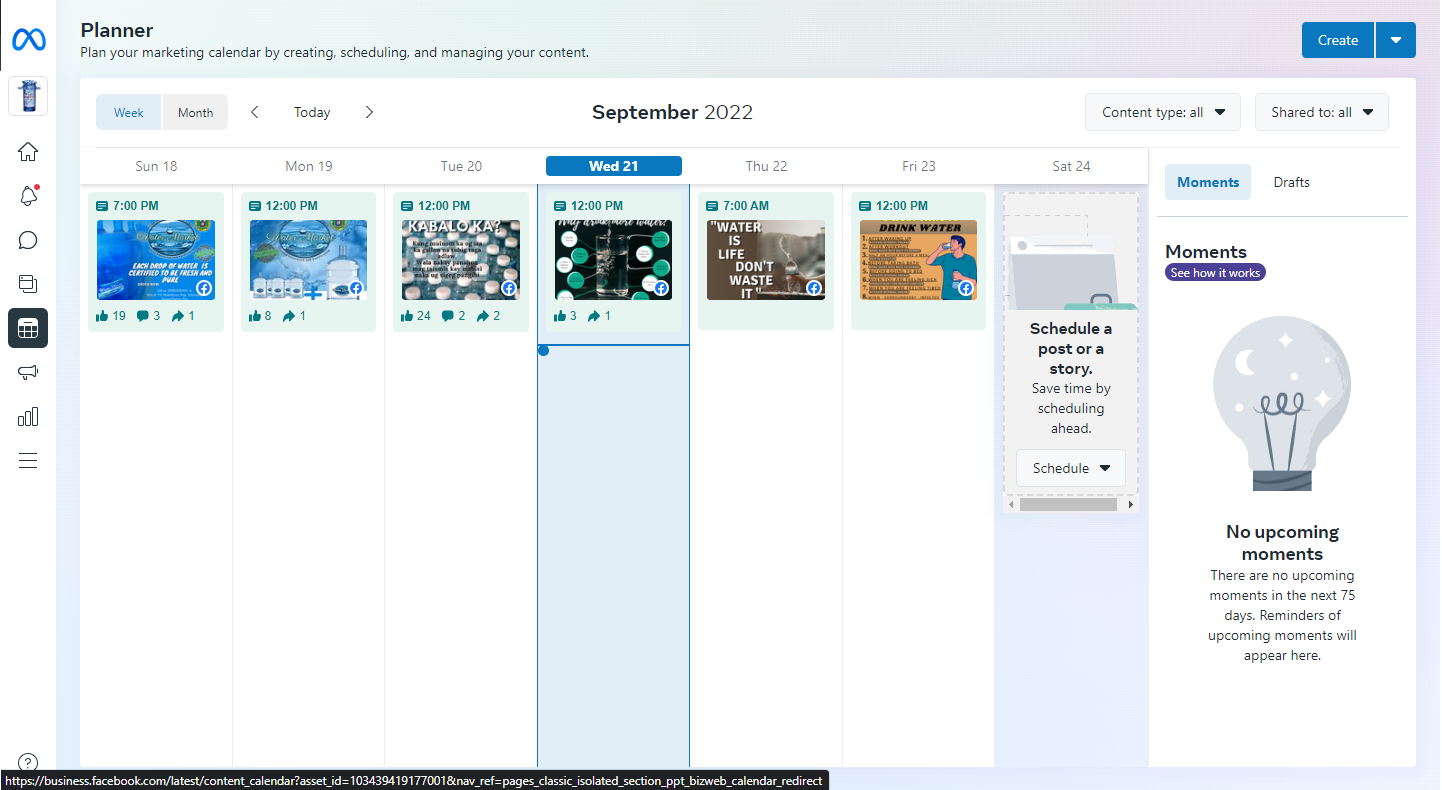Select Mon 19 day header
Viewport: 1442px width, 790px height.
click(x=309, y=166)
